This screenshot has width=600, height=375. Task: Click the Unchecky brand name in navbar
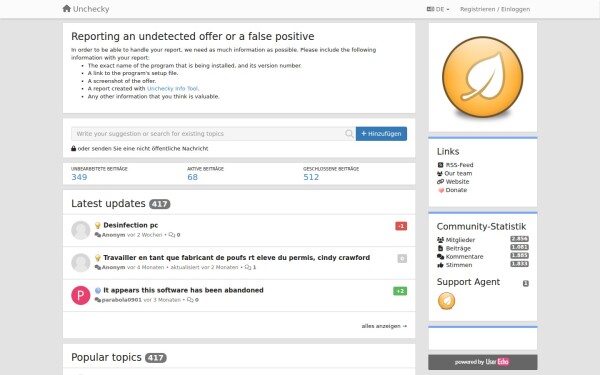[91, 9]
